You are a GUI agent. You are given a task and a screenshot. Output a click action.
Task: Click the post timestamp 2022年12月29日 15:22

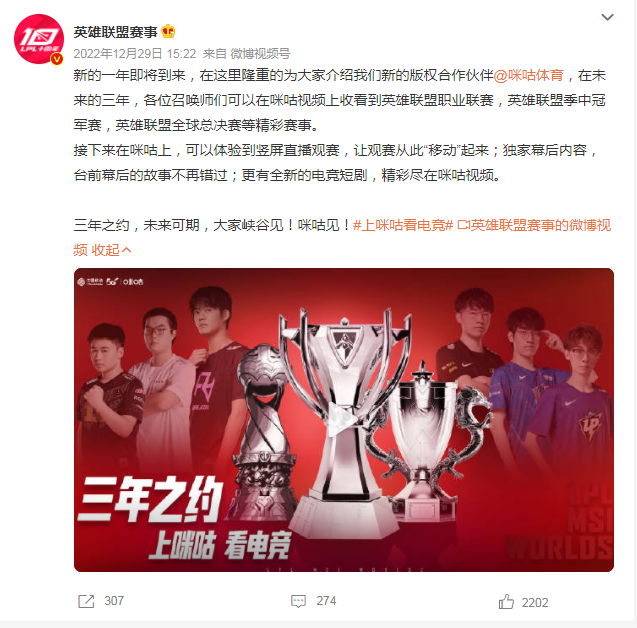tap(135, 54)
